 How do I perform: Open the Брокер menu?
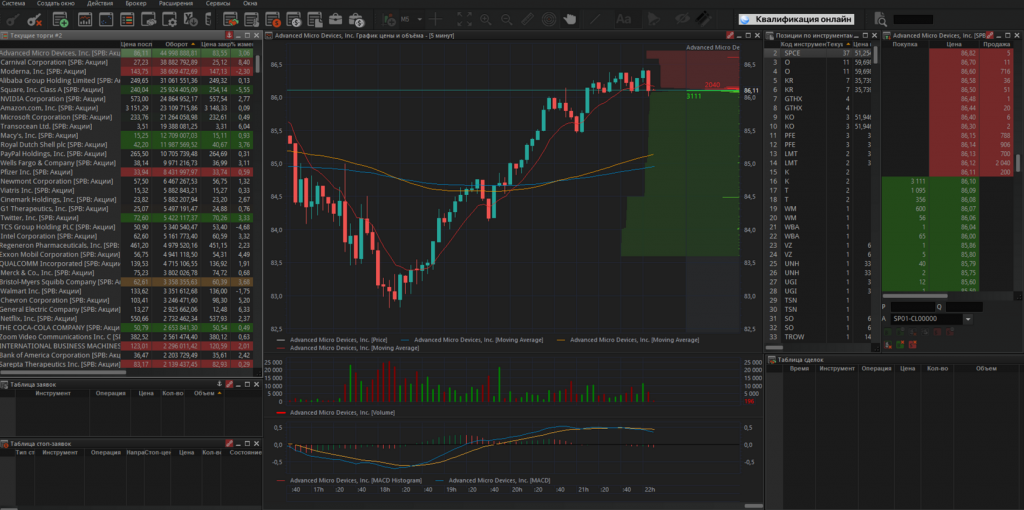pos(138,4)
